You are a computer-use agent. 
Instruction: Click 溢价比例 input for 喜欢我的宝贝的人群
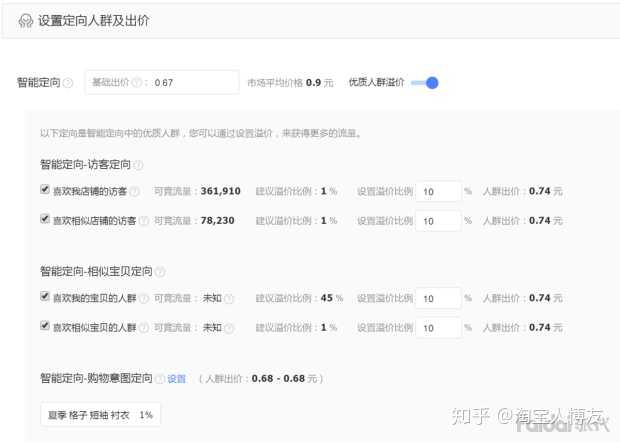(x=438, y=298)
